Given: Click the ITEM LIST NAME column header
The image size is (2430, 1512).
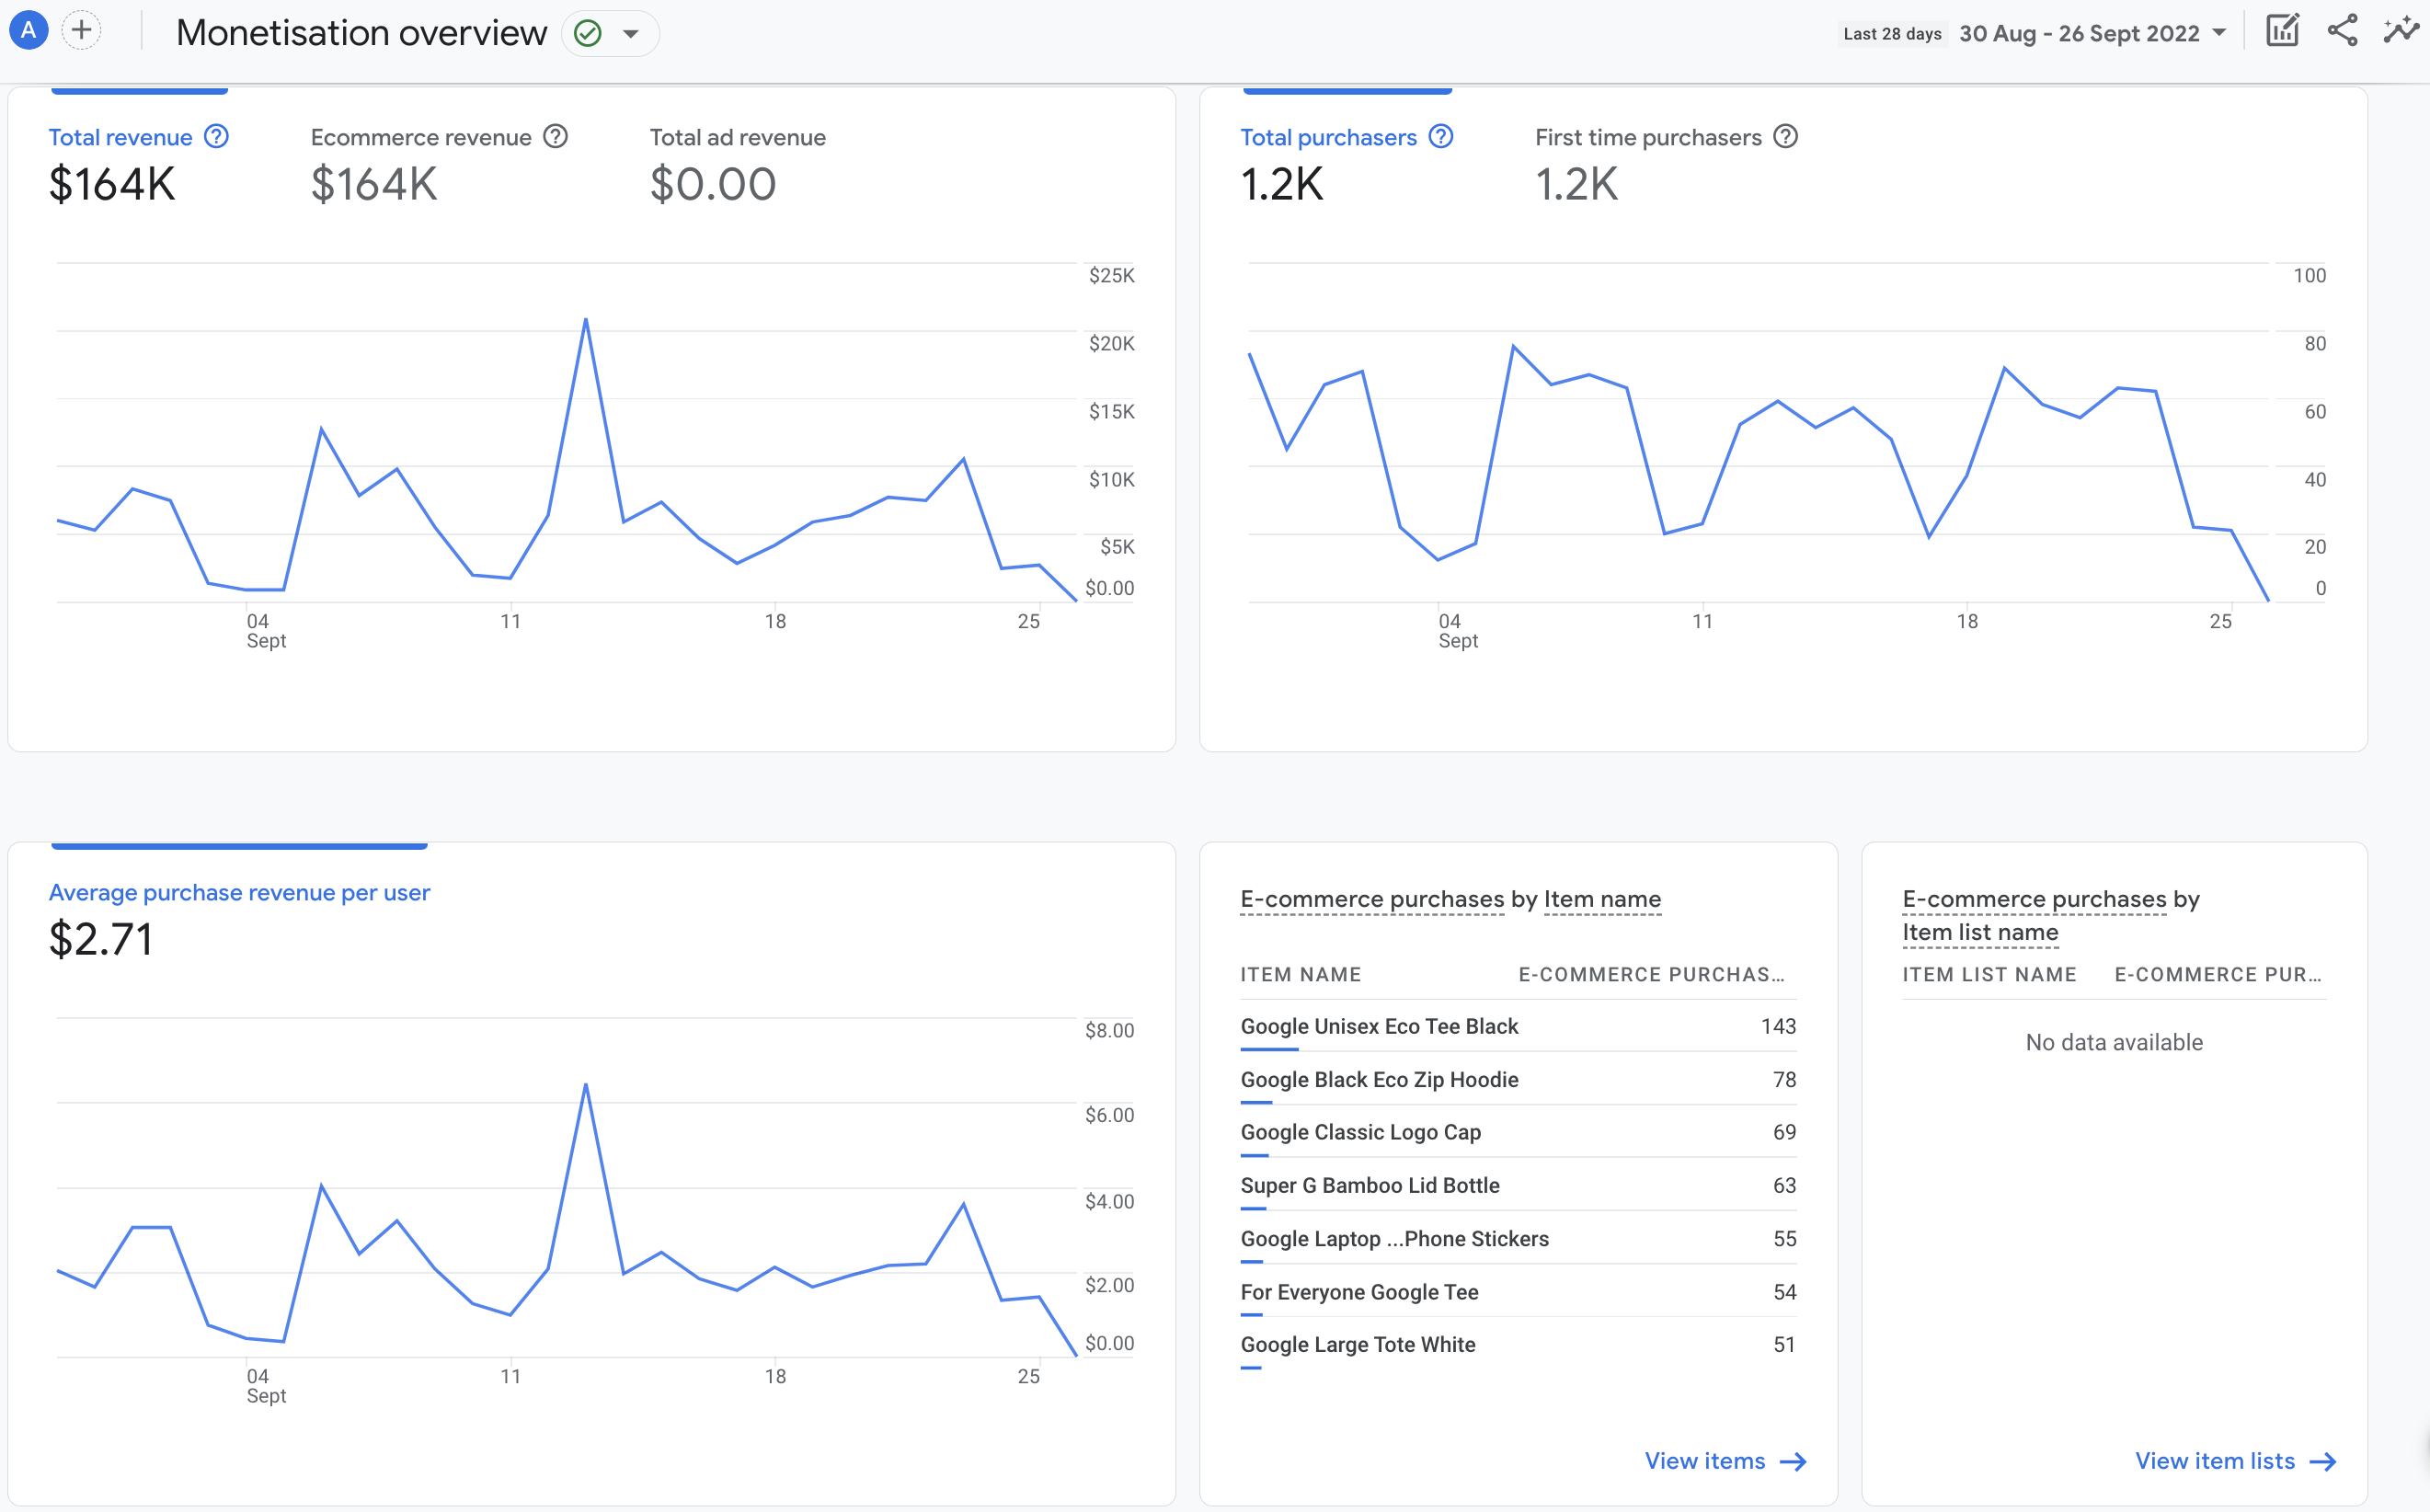Looking at the screenshot, I should [1989, 974].
